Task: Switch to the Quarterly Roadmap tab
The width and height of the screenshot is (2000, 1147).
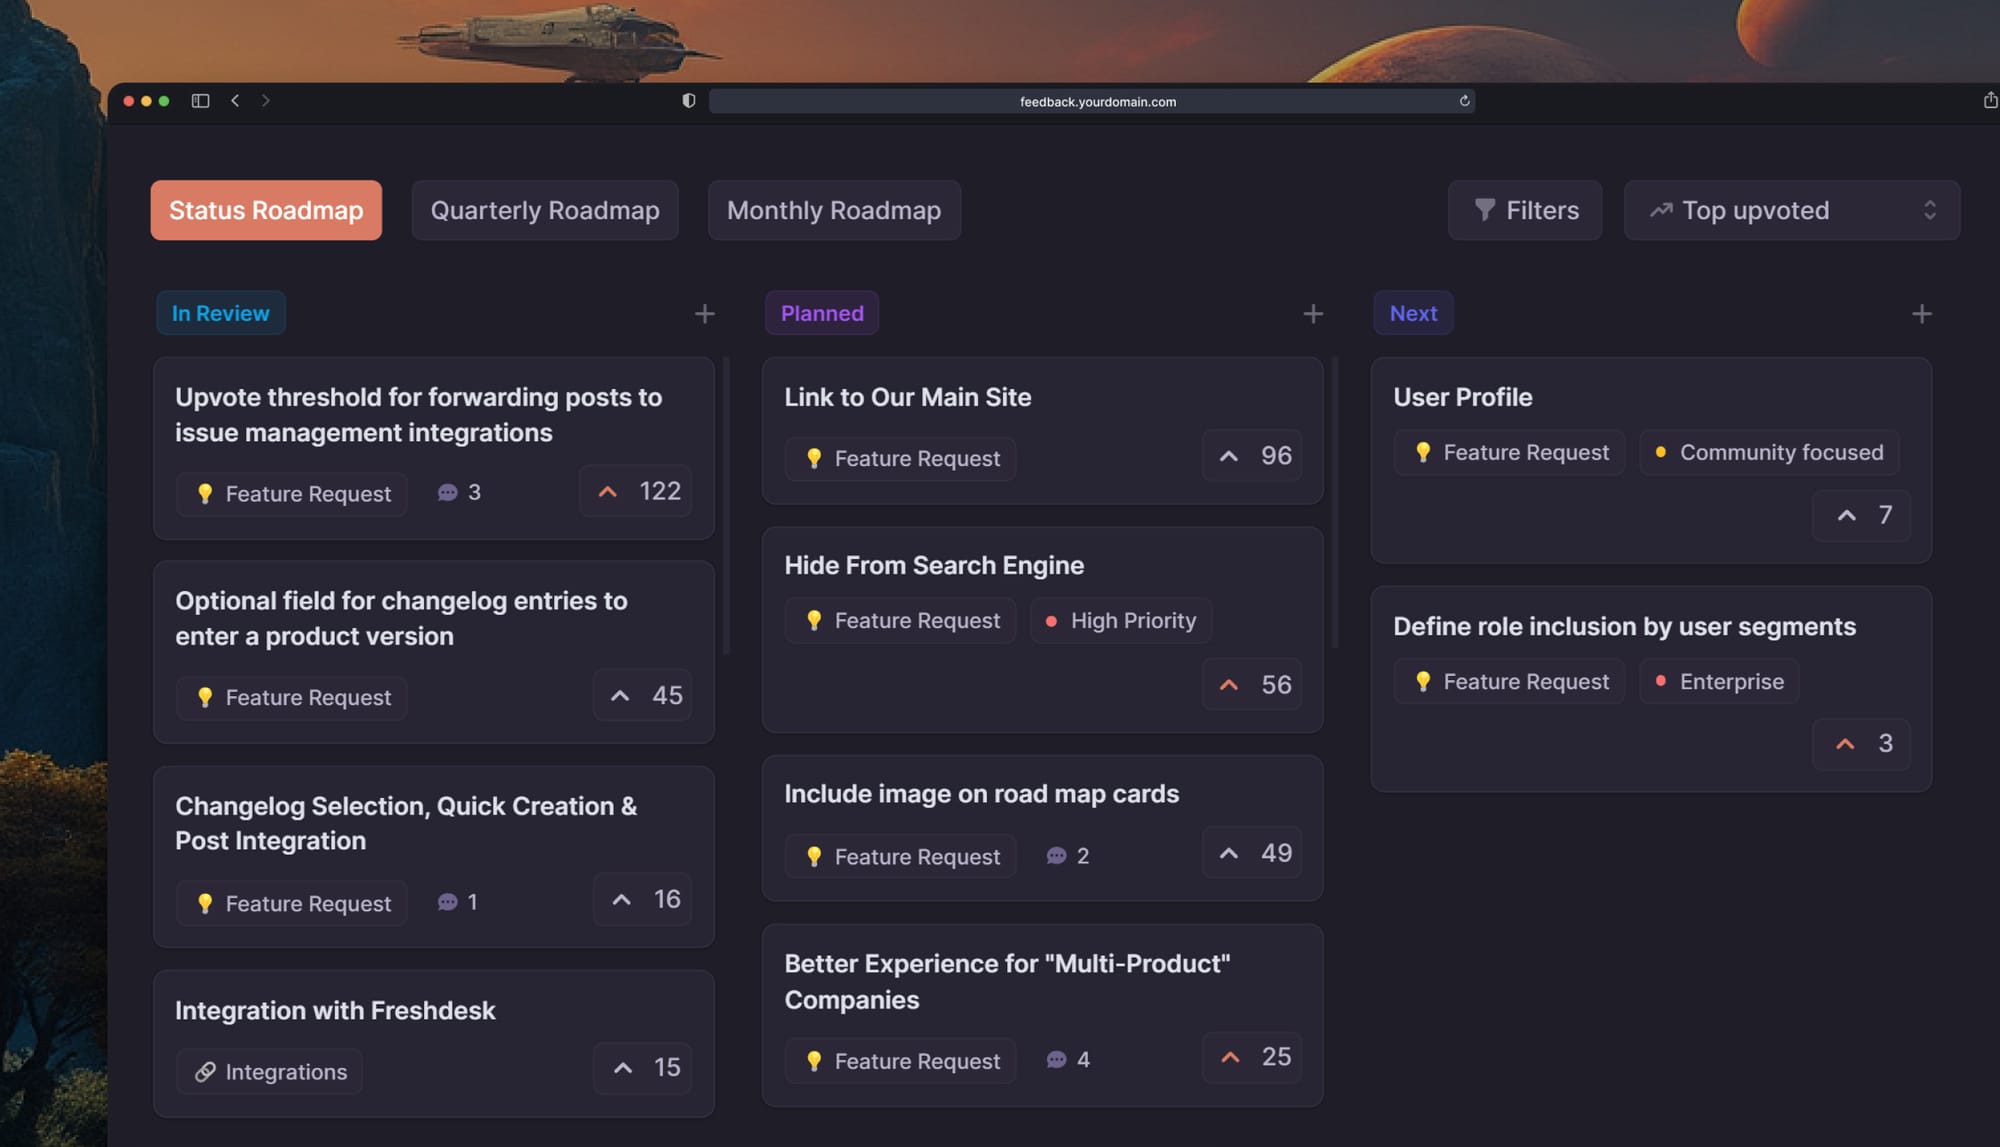Action: pyautogui.click(x=544, y=210)
